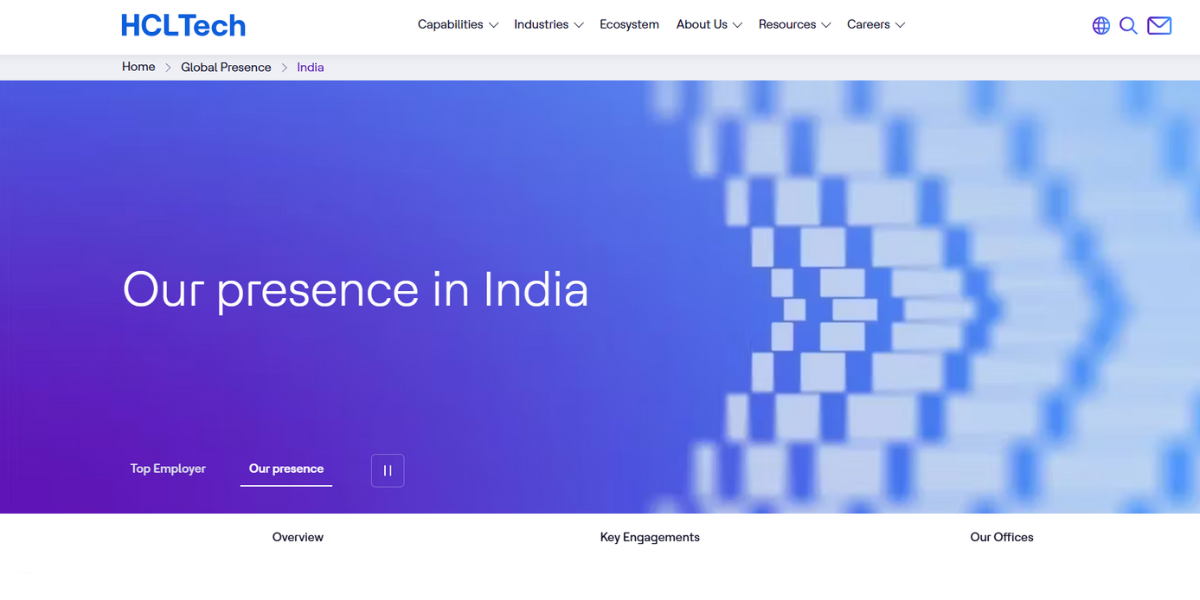
Task: Click the Overview section link
Action: click(297, 537)
